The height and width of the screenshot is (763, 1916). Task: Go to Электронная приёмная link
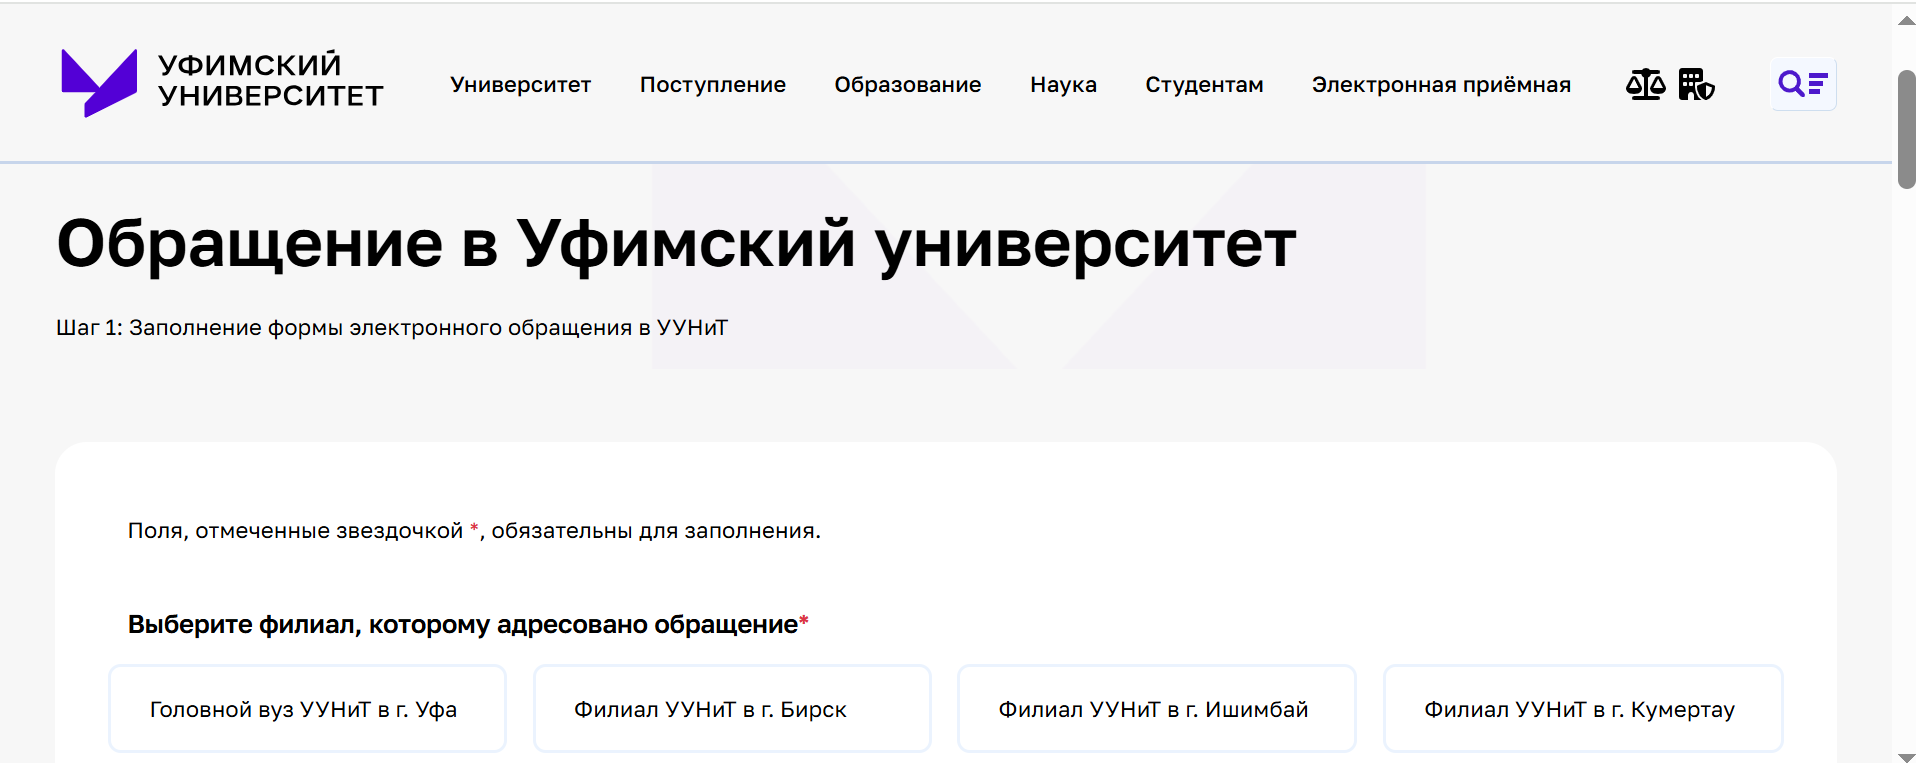pos(1441,85)
